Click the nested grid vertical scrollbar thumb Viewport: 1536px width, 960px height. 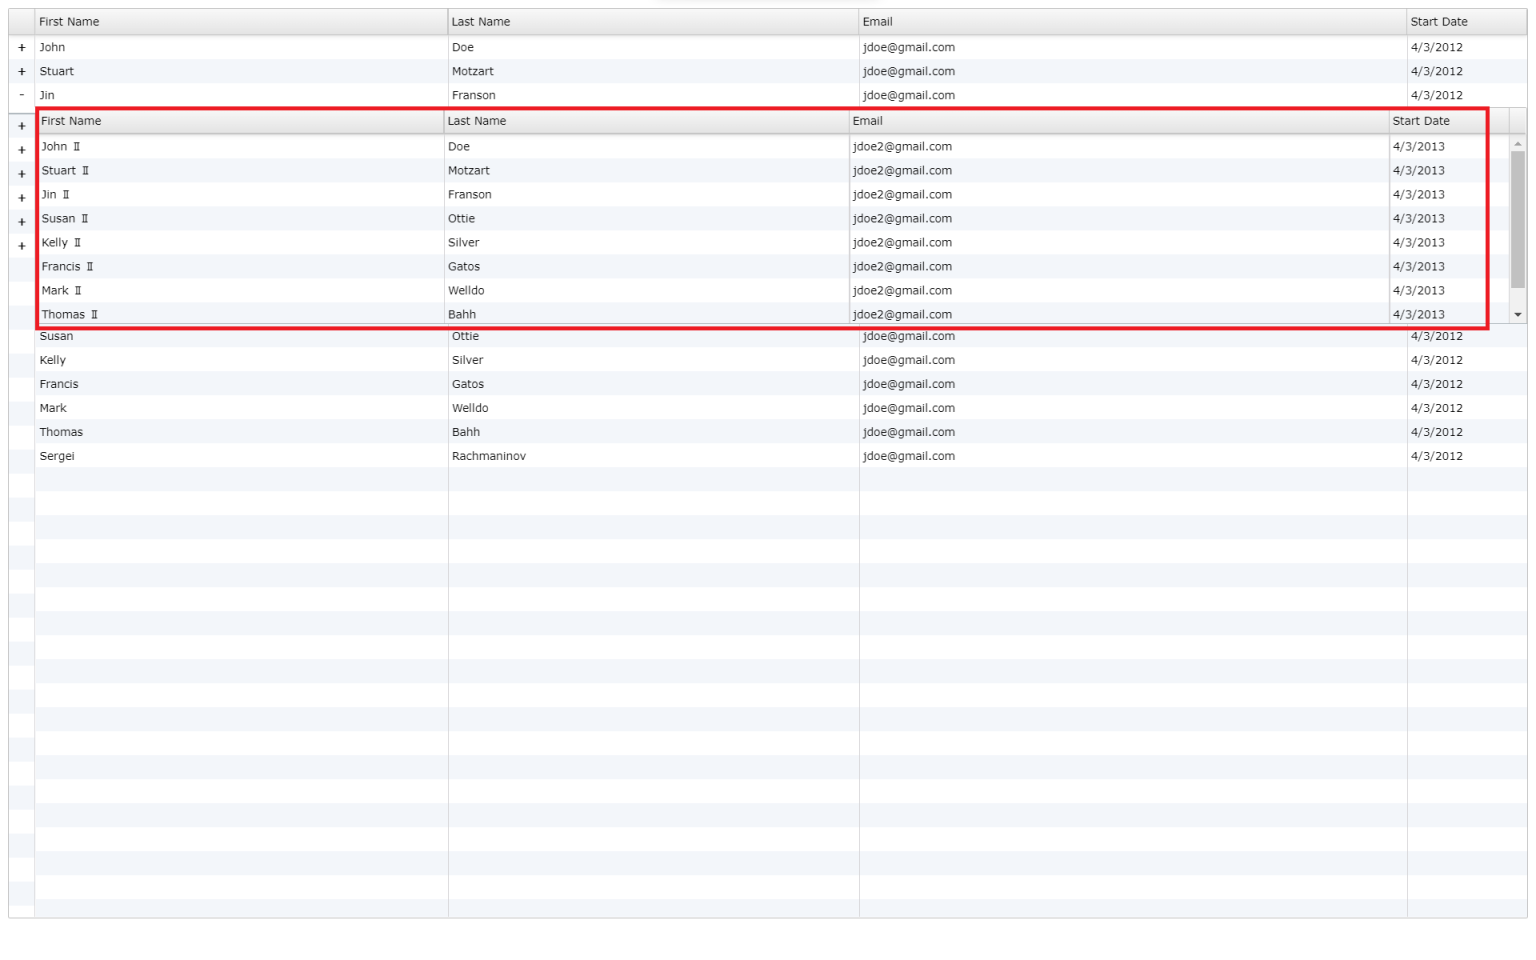(1517, 220)
